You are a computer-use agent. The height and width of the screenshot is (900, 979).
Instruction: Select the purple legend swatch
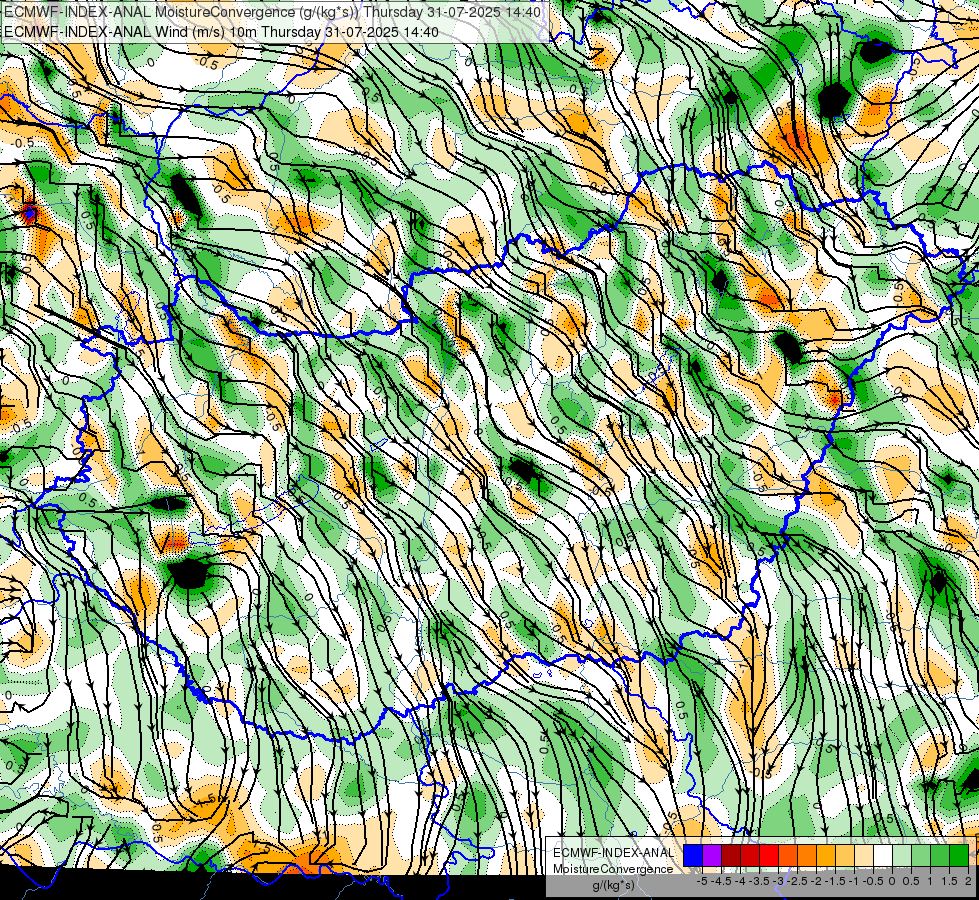pyautogui.click(x=712, y=855)
